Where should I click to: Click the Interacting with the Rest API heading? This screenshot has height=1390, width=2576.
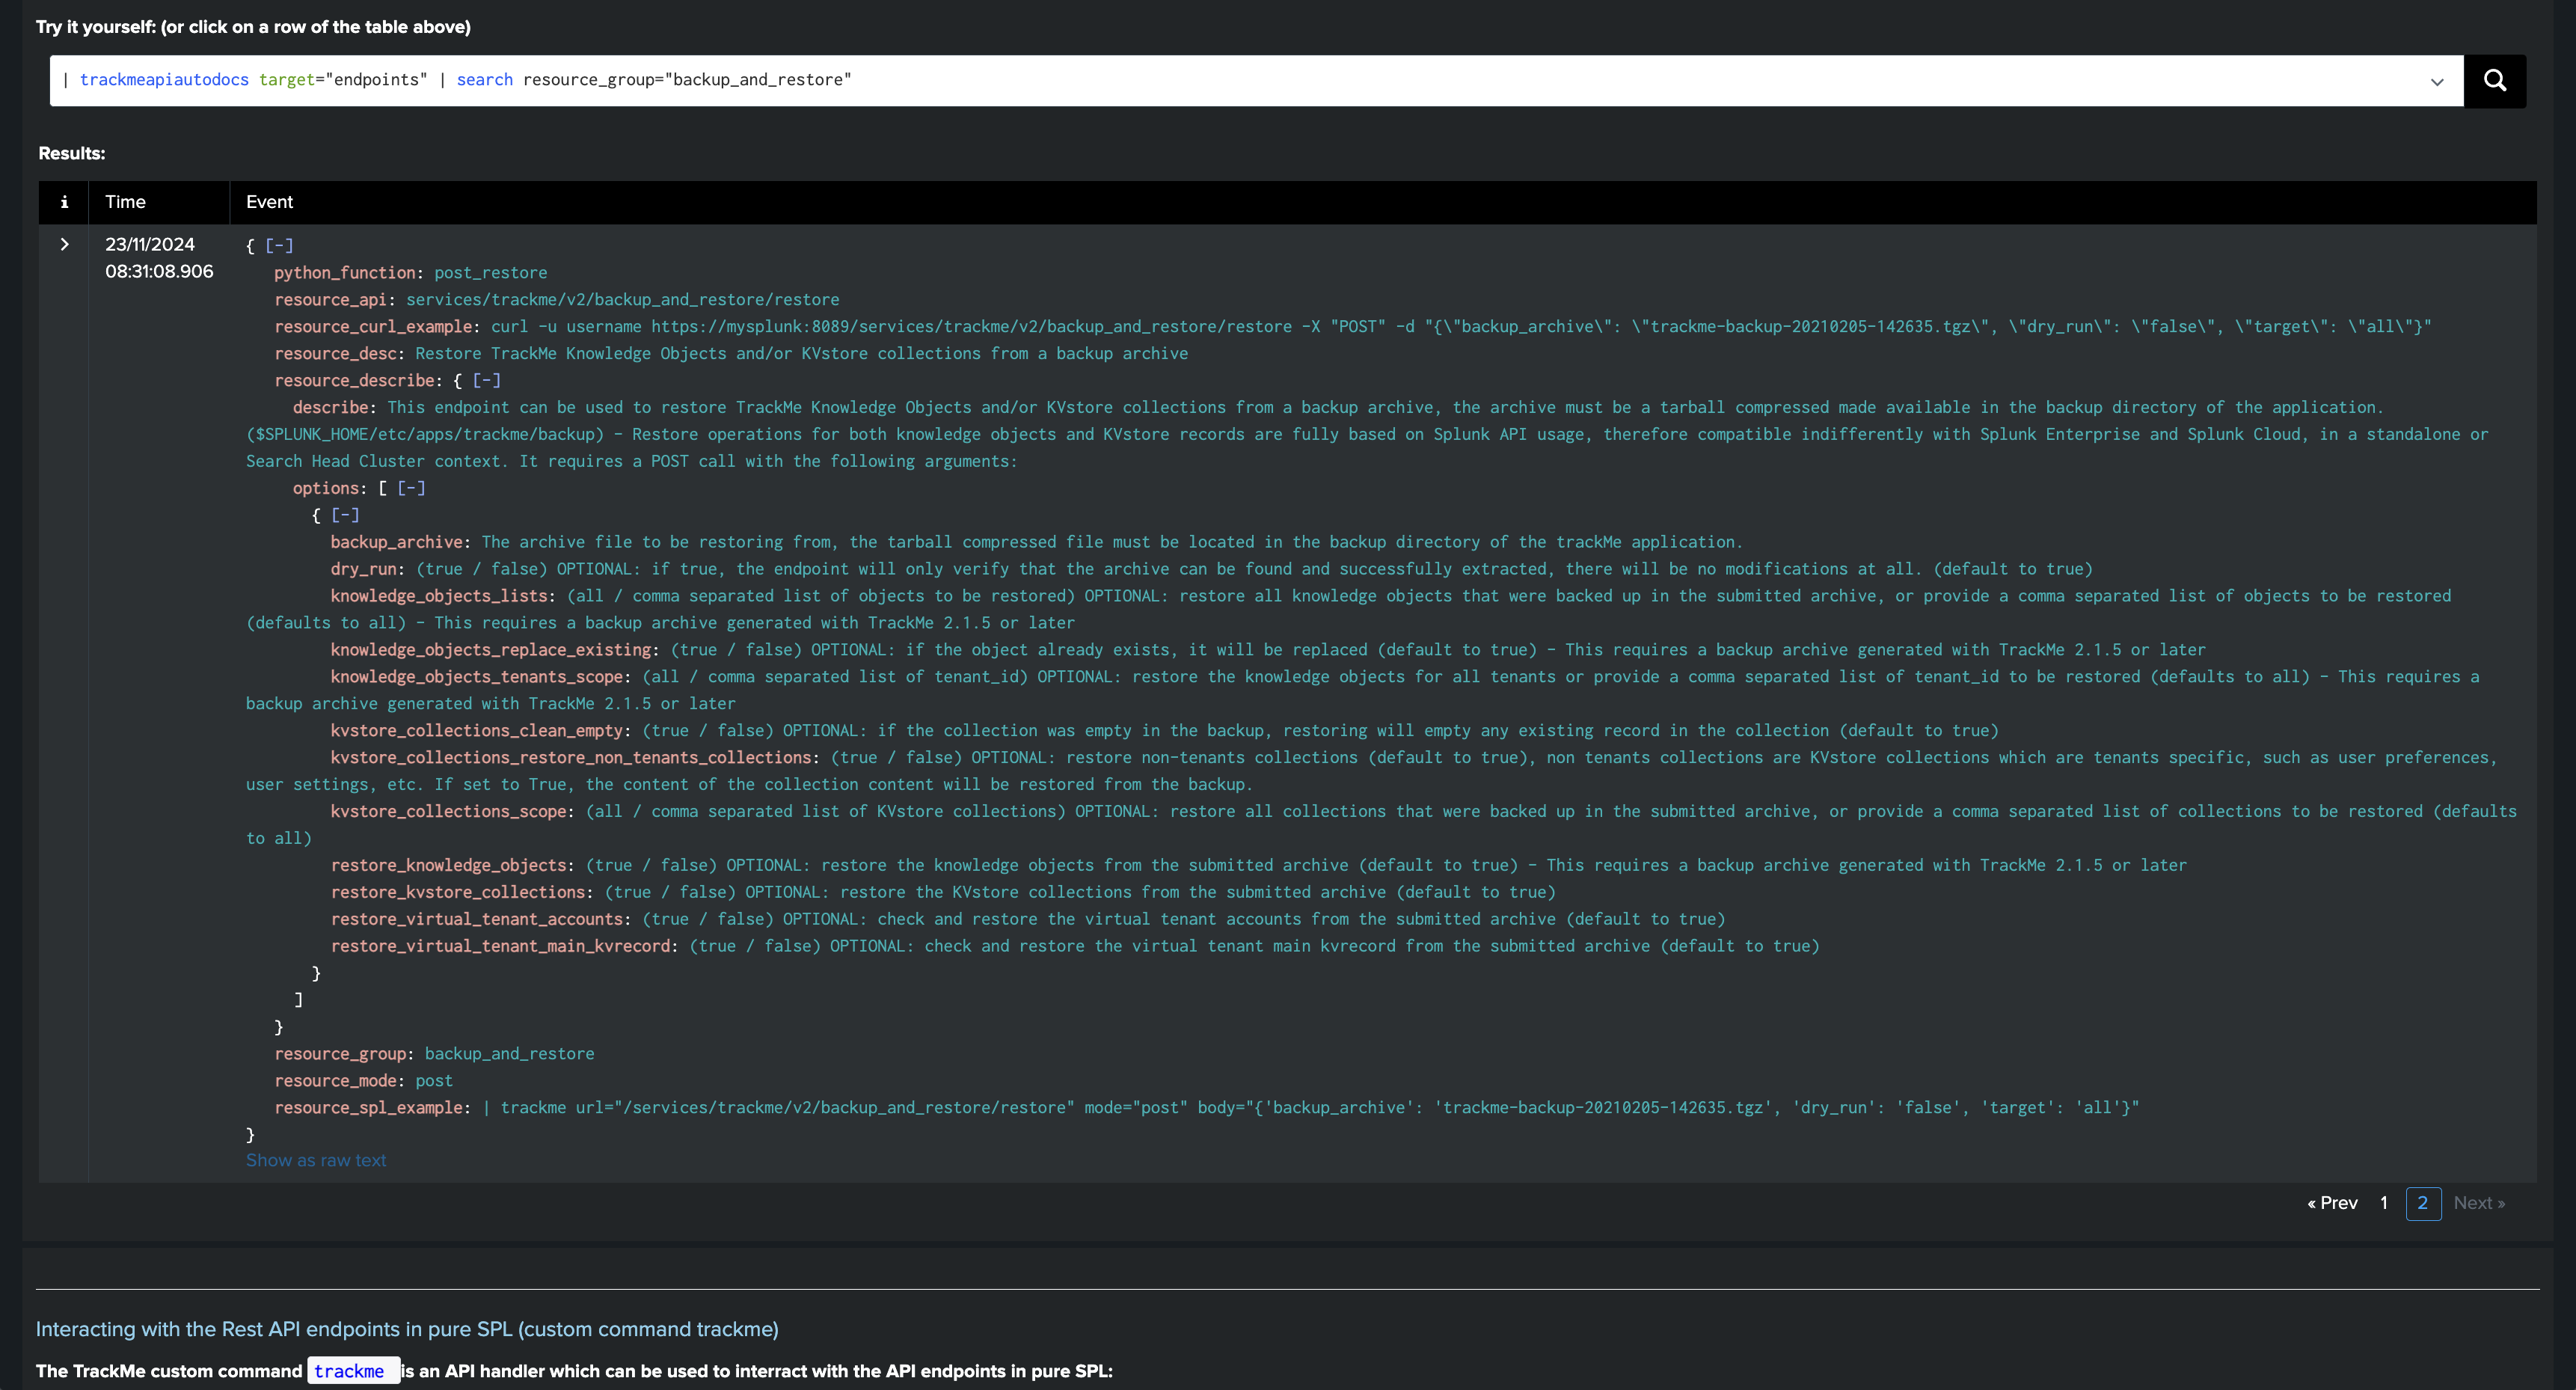point(407,1329)
